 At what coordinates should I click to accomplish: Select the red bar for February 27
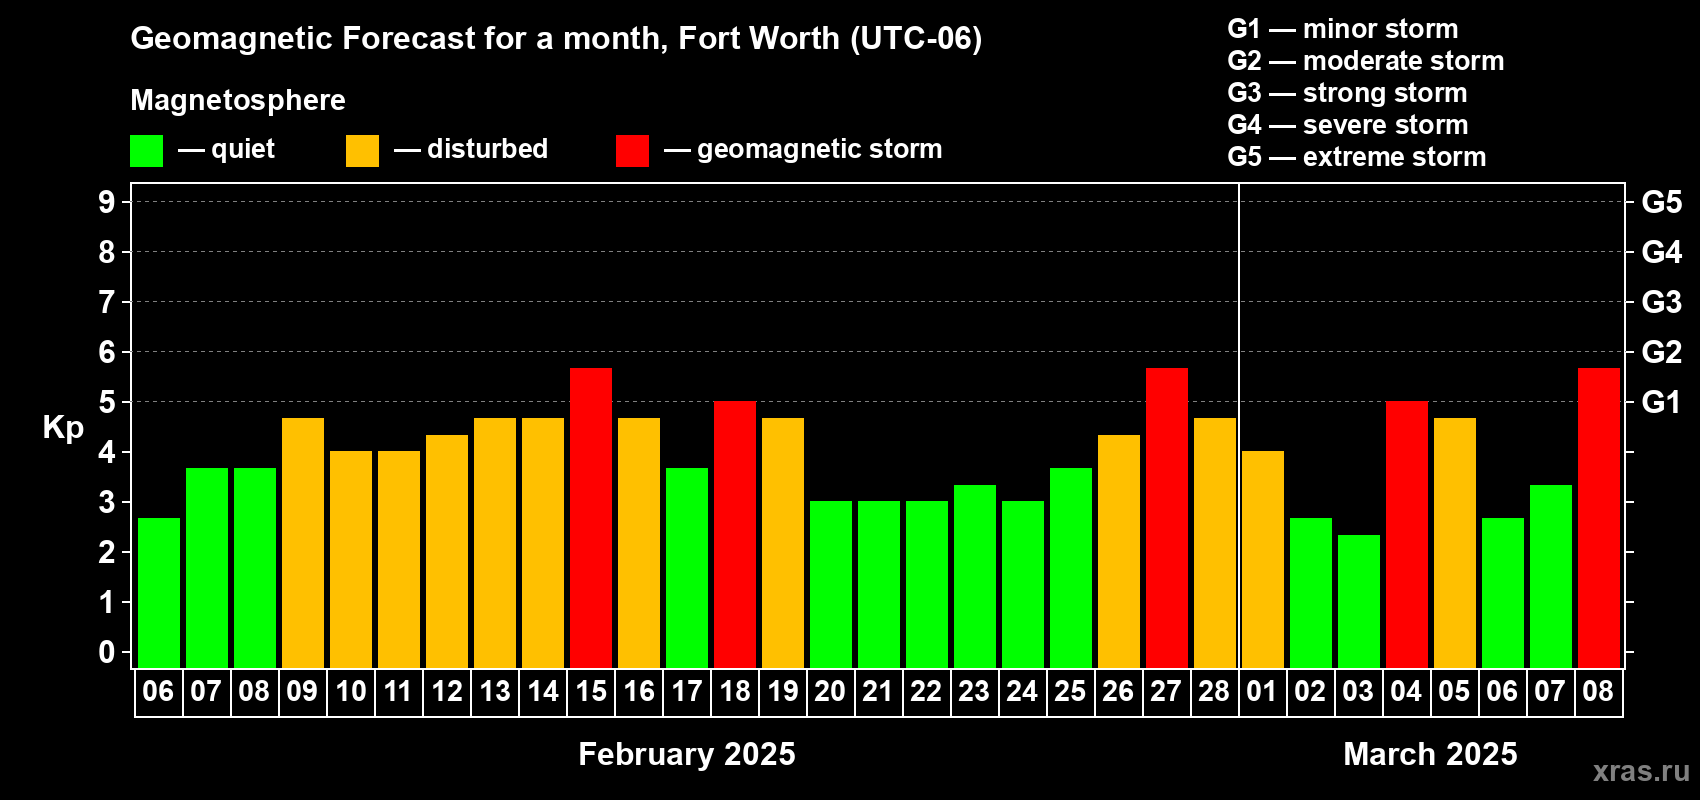point(1167,518)
